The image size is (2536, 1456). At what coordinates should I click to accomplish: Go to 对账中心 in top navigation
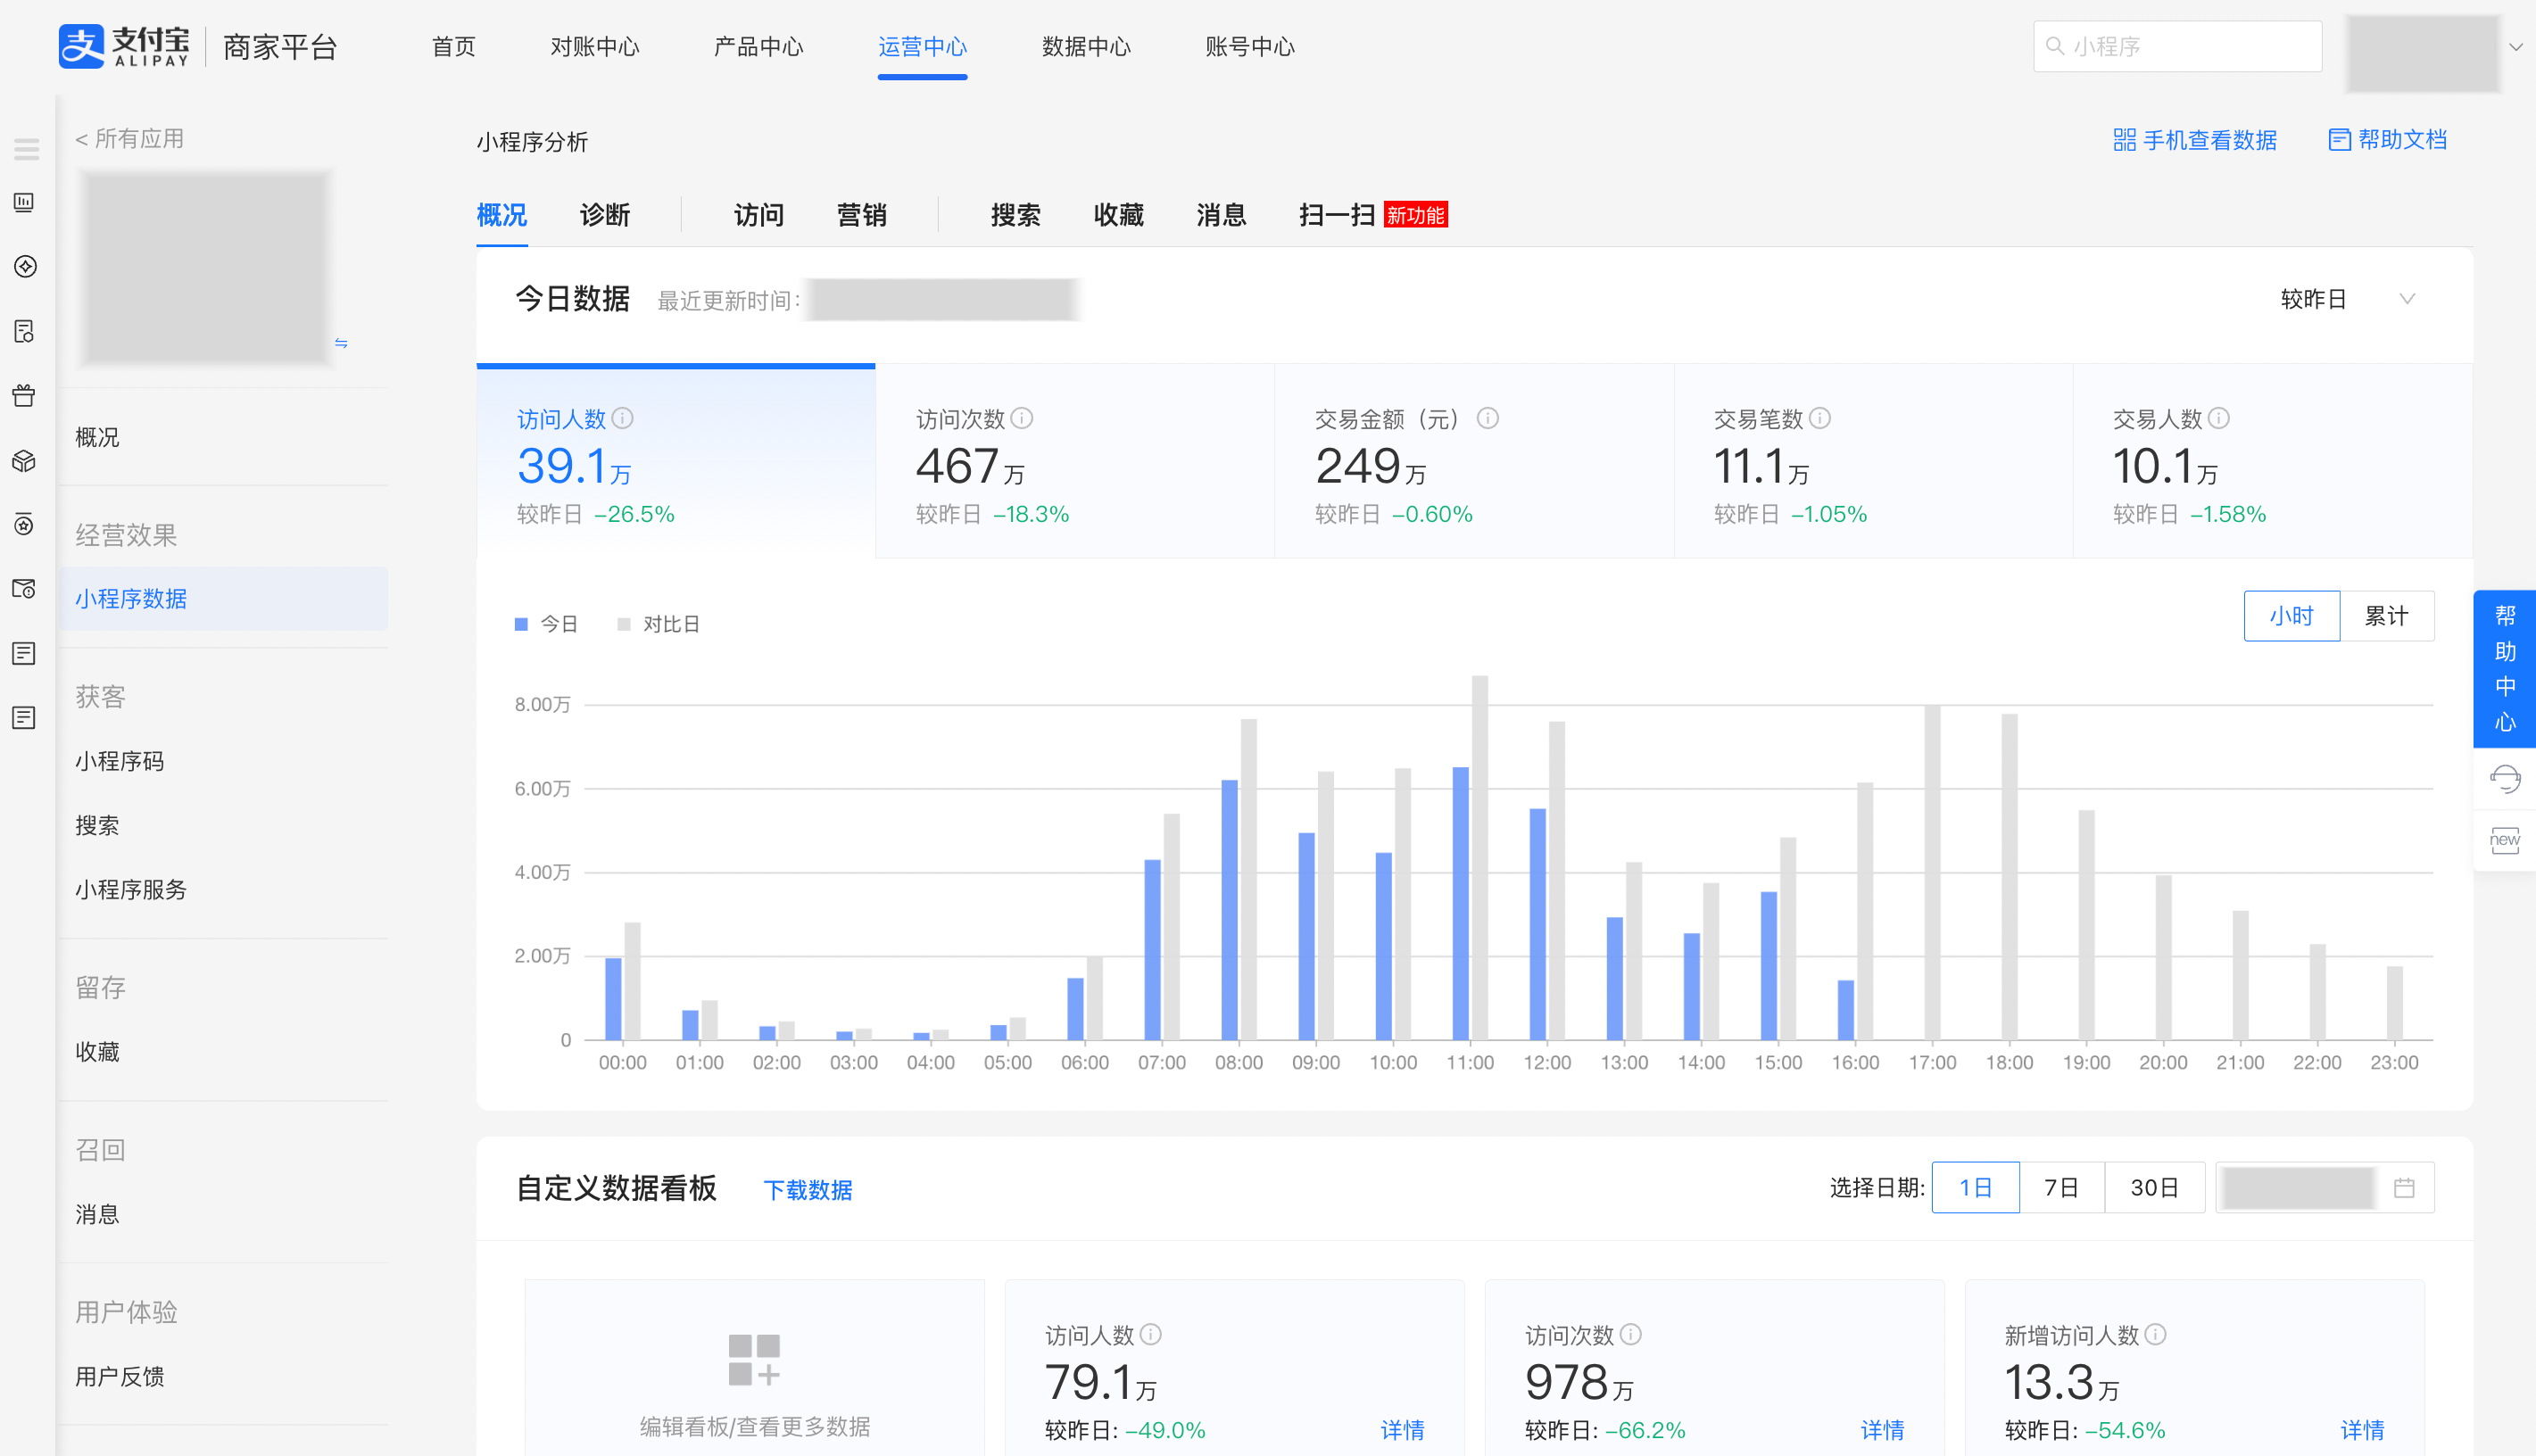[594, 47]
